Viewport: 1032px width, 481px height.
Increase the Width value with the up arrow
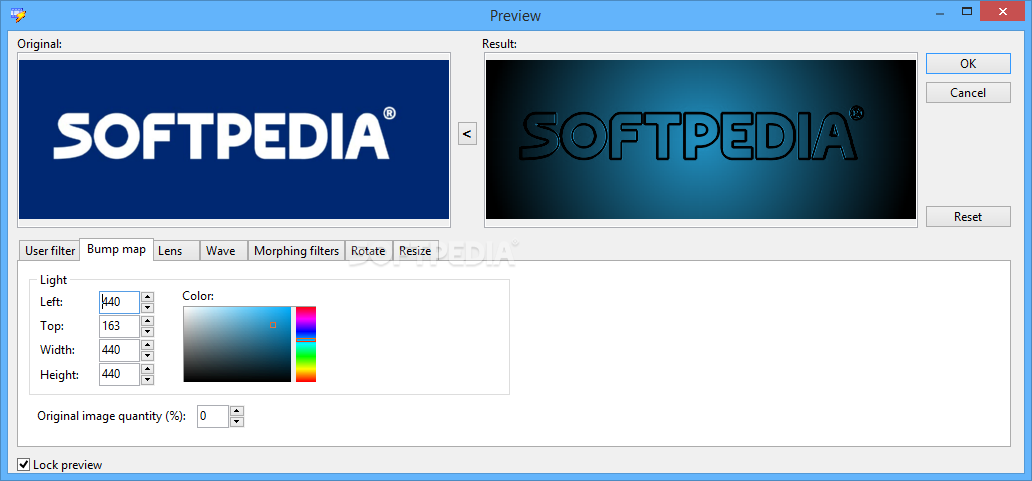(x=147, y=345)
